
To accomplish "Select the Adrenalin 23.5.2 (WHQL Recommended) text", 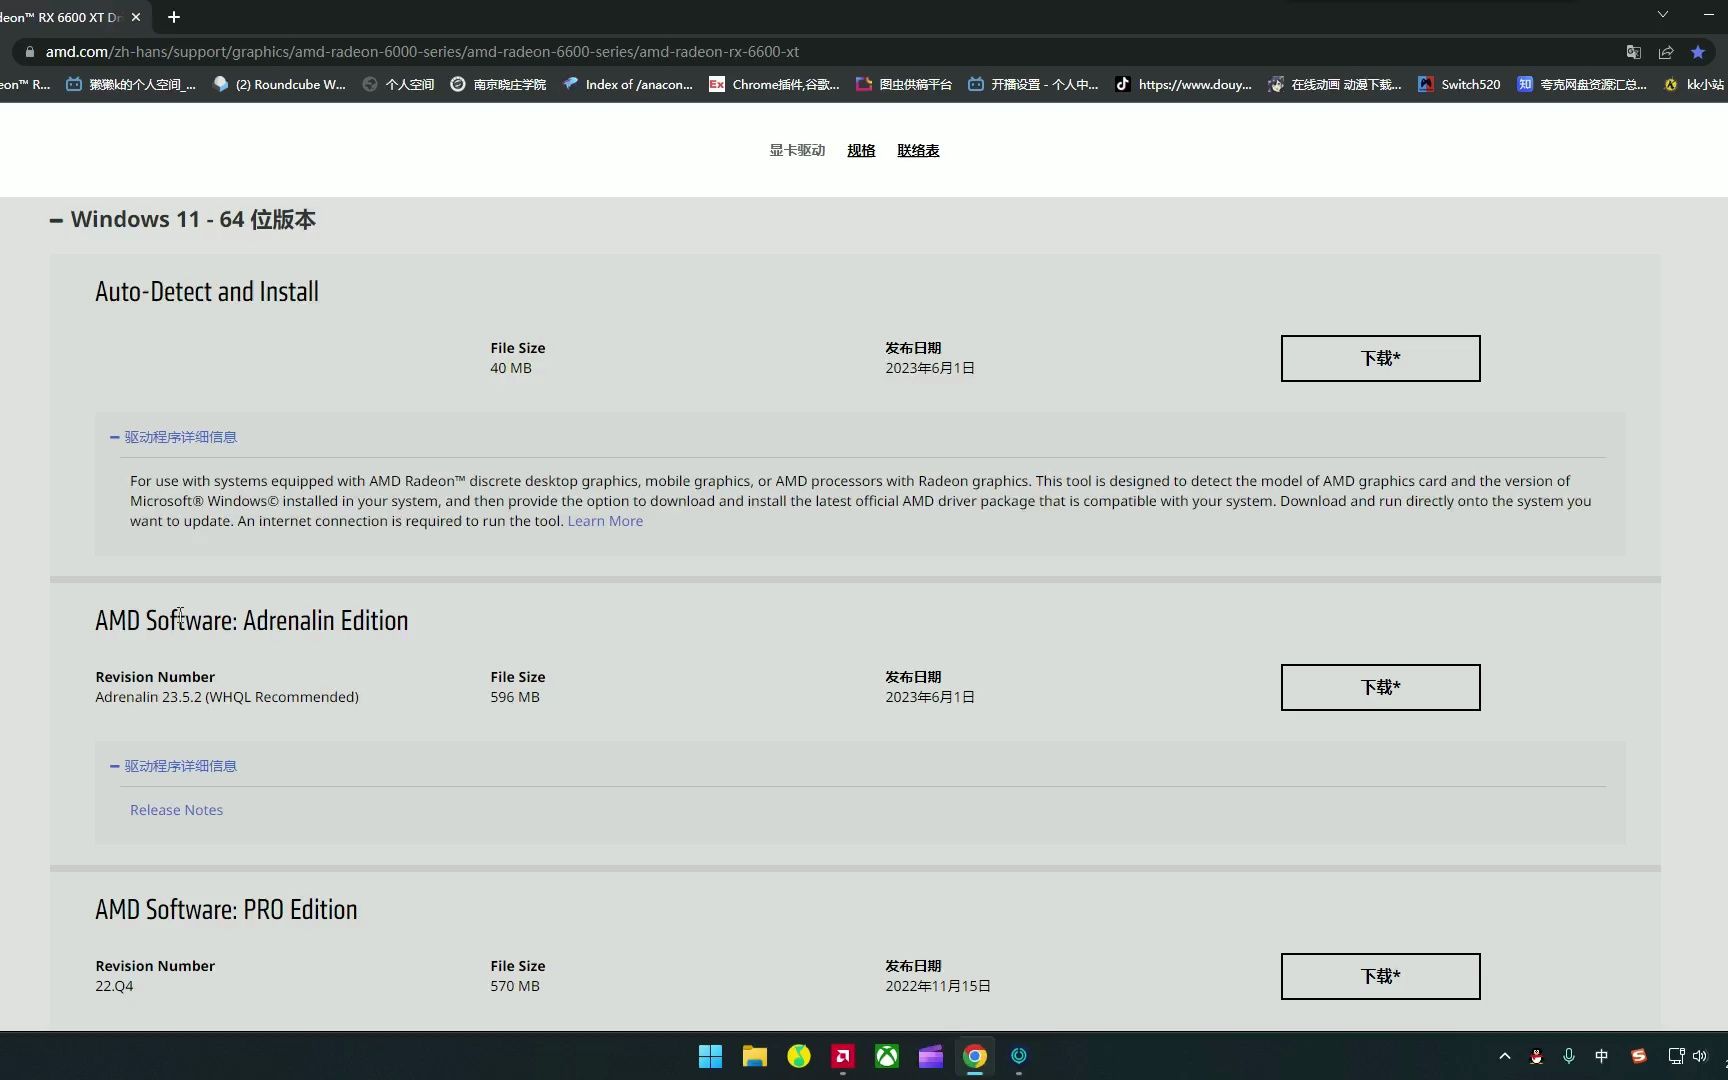I will point(227,697).
